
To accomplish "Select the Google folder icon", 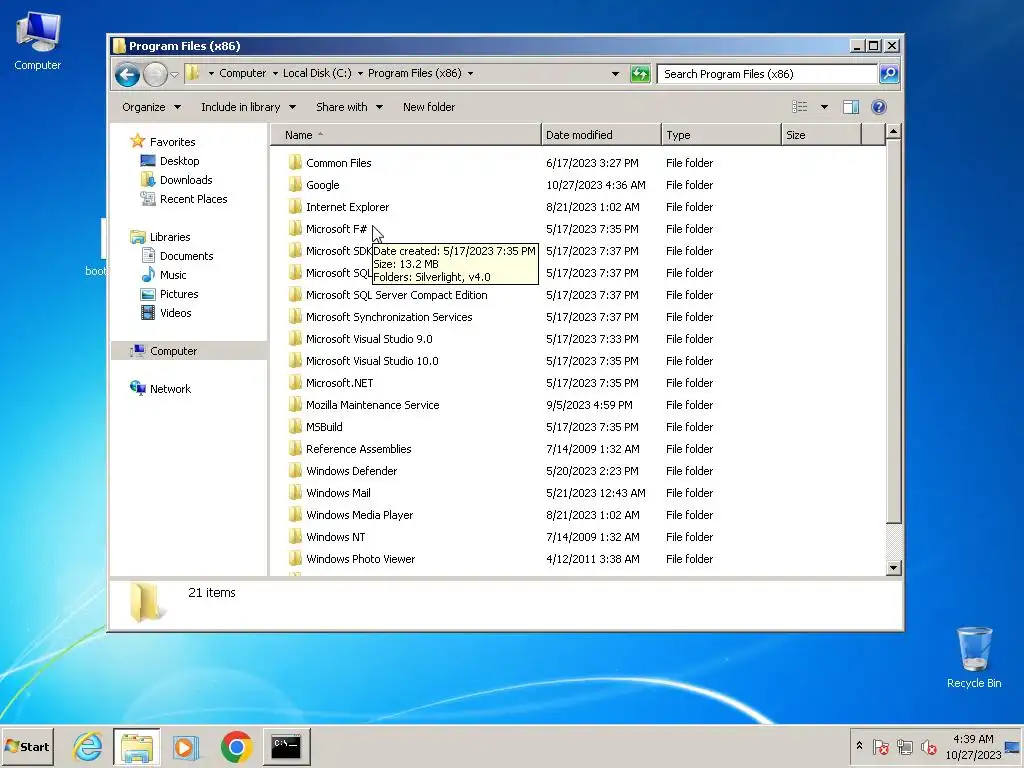I will [x=295, y=185].
